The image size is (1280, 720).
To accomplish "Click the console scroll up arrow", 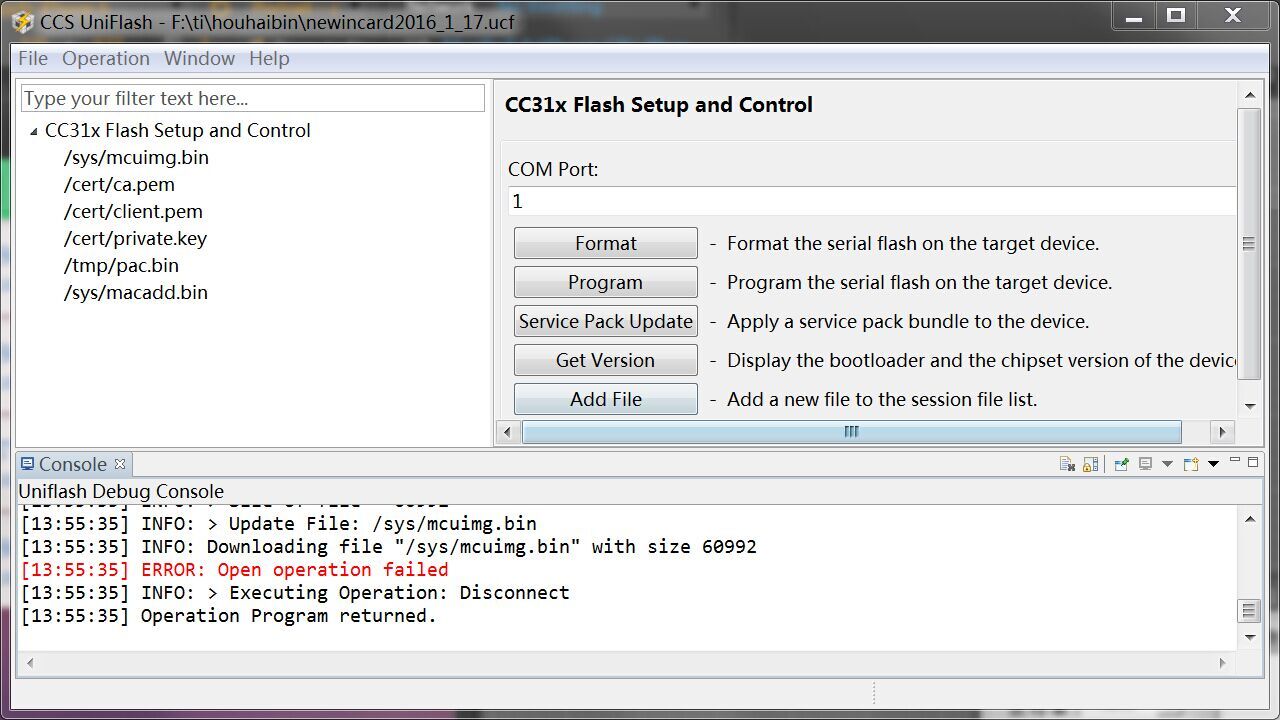I will 1250,520.
